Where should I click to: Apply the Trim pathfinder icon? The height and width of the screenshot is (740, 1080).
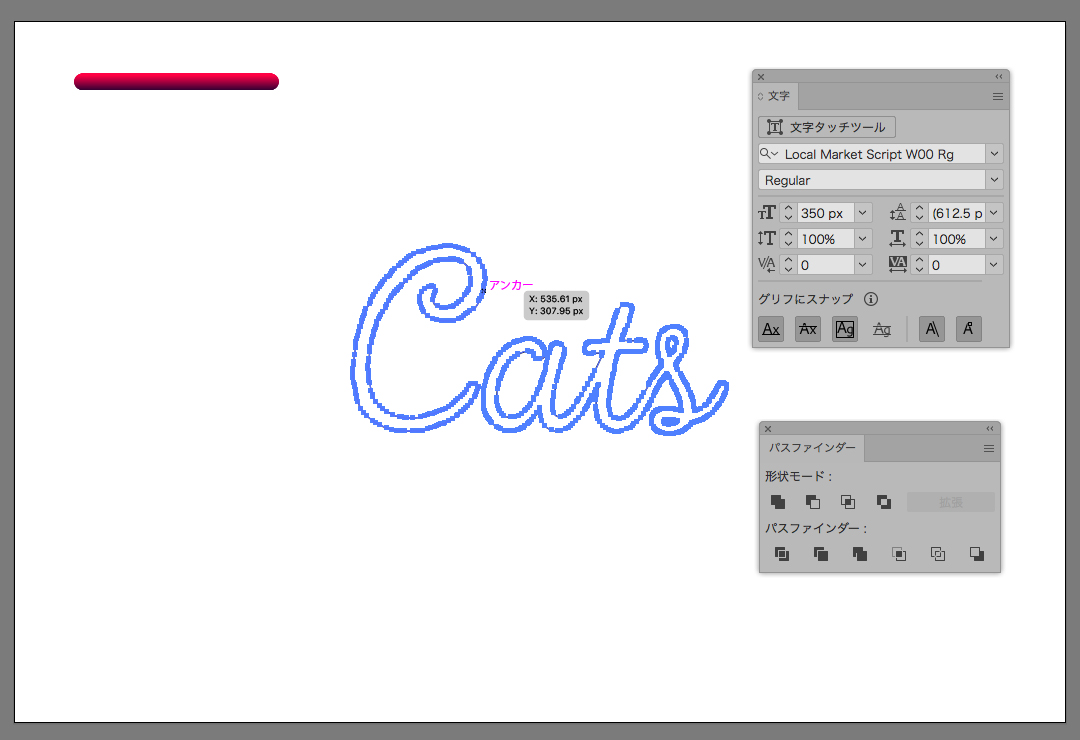821,554
